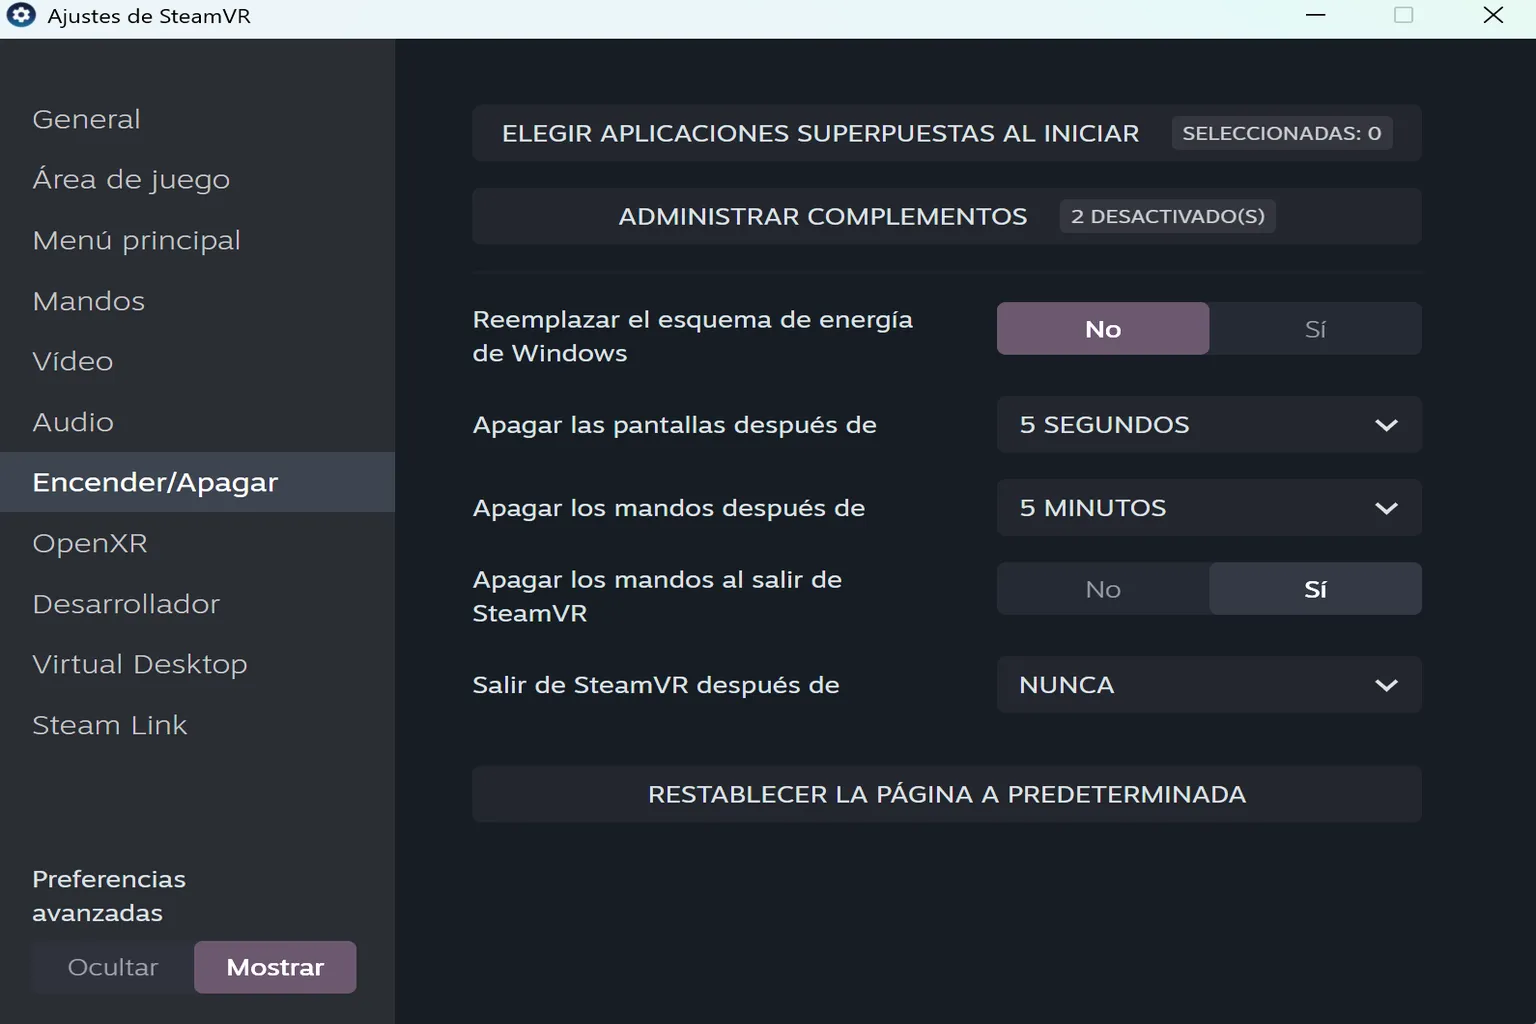Screen dimensions: 1536x1024
Task: Set Windows power scheme replacement to Sí
Action: pyautogui.click(x=1315, y=329)
